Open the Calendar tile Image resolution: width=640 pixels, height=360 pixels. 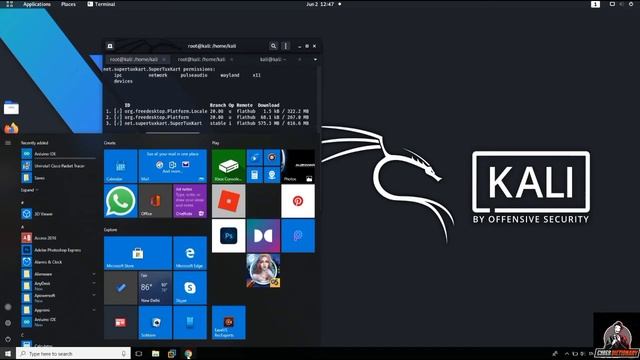click(120, 166)
